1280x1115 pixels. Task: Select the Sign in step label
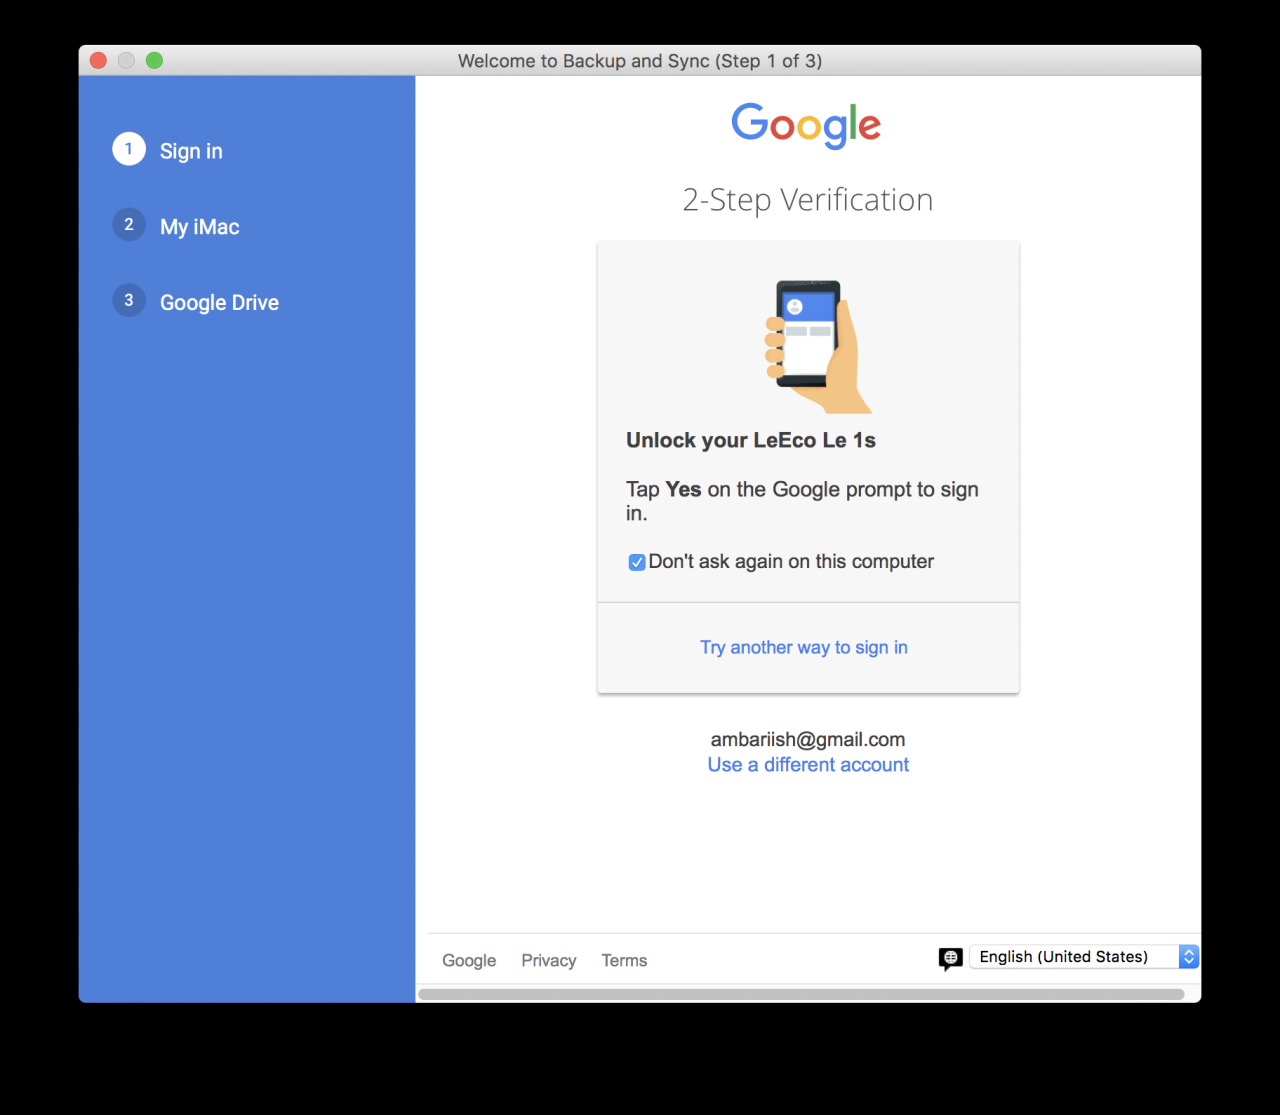[191, 150]
